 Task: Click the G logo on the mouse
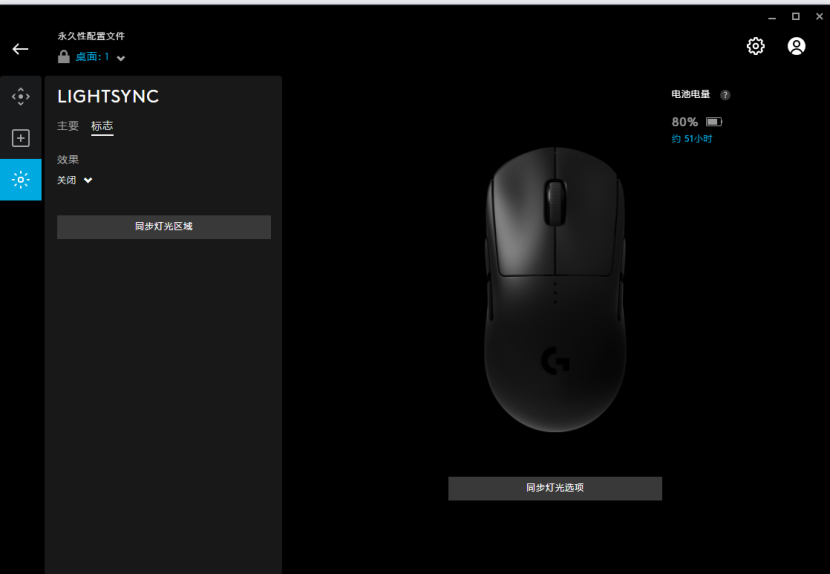pyautogui.click(x=555, y=361)
